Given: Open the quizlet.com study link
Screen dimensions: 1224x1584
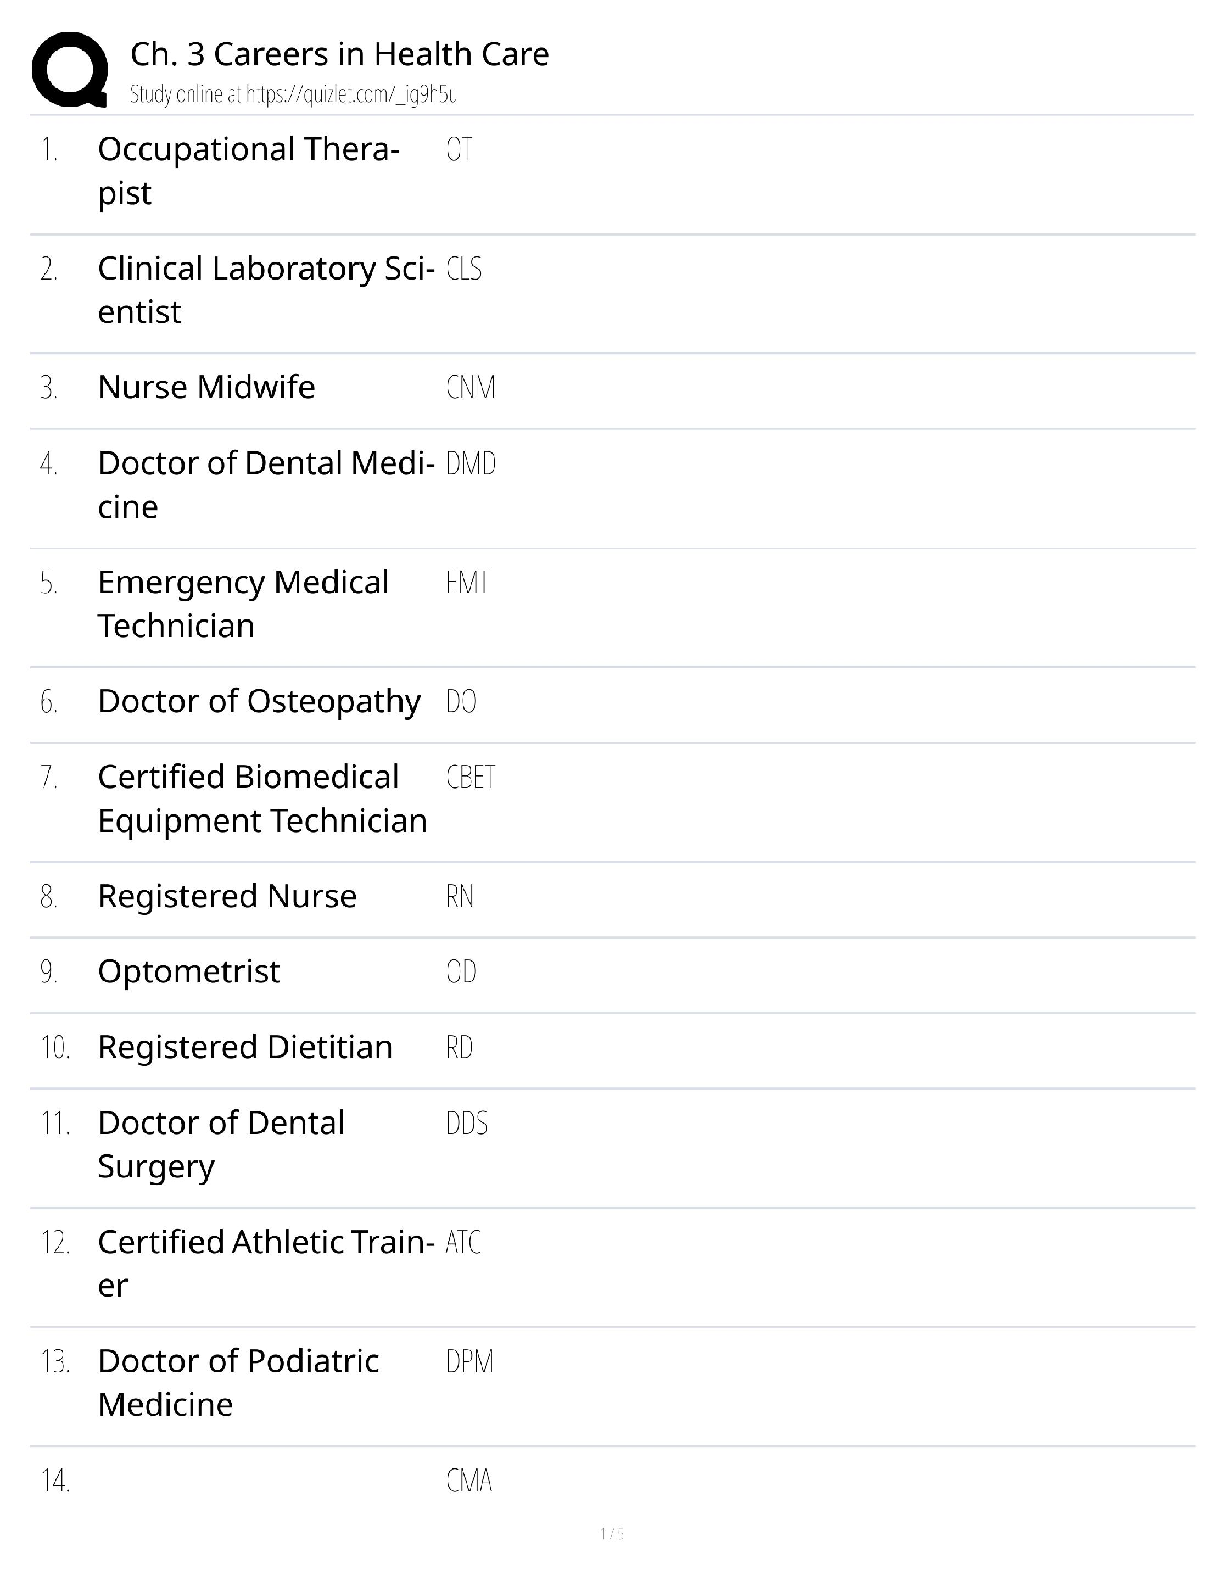Looking at the screenshot, I should click(x=293, y=95).
